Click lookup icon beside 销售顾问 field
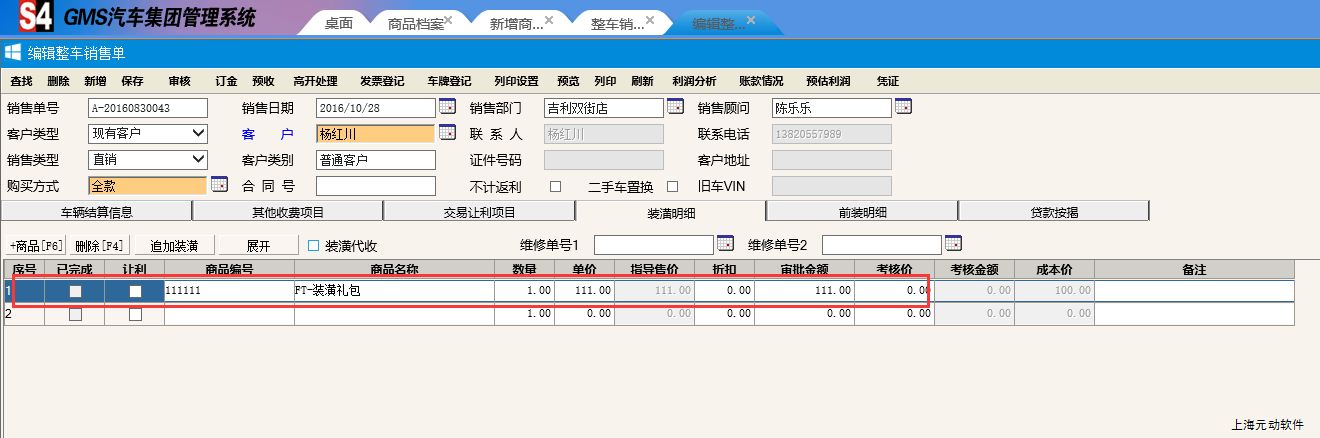Image resolution: width=1320 pixels, height=438 pixels. 903,107
